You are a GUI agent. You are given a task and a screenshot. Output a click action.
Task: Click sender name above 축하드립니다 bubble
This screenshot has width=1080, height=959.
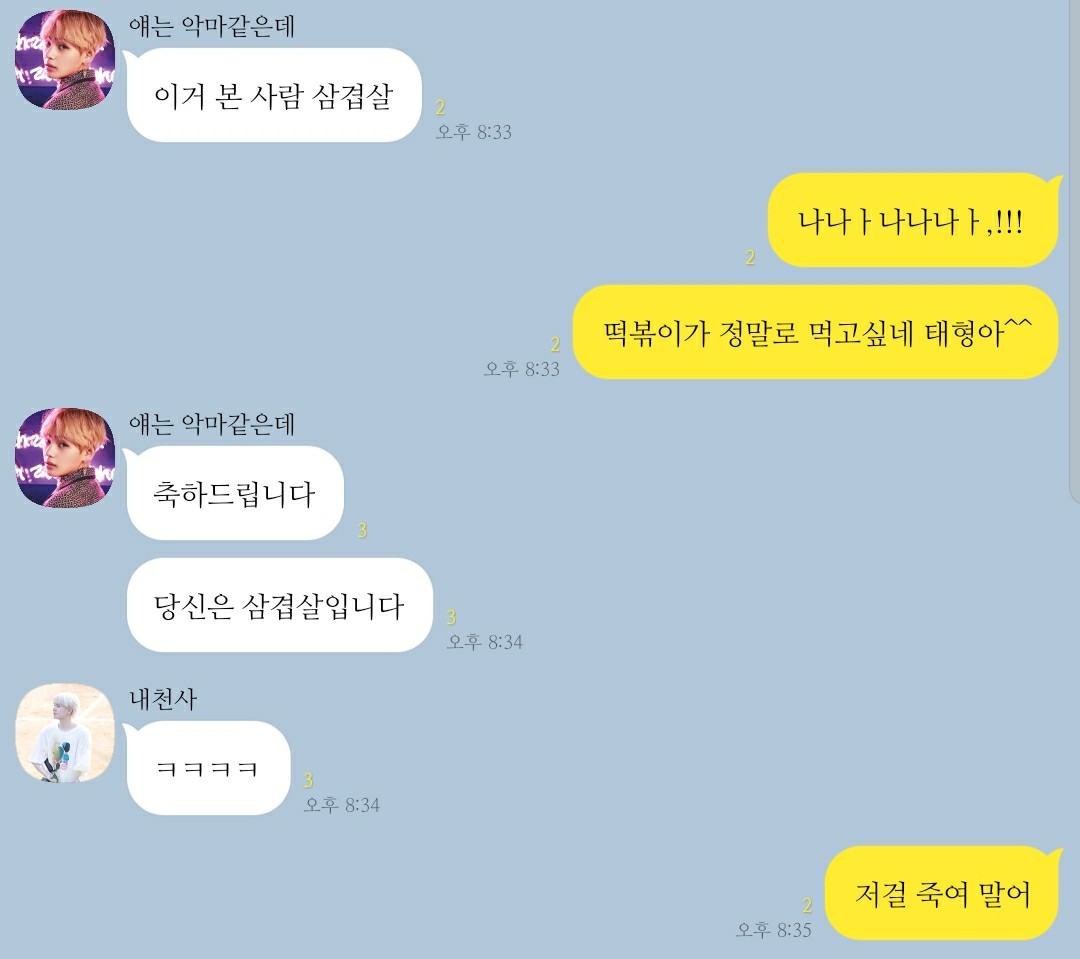tap(212, 424)
